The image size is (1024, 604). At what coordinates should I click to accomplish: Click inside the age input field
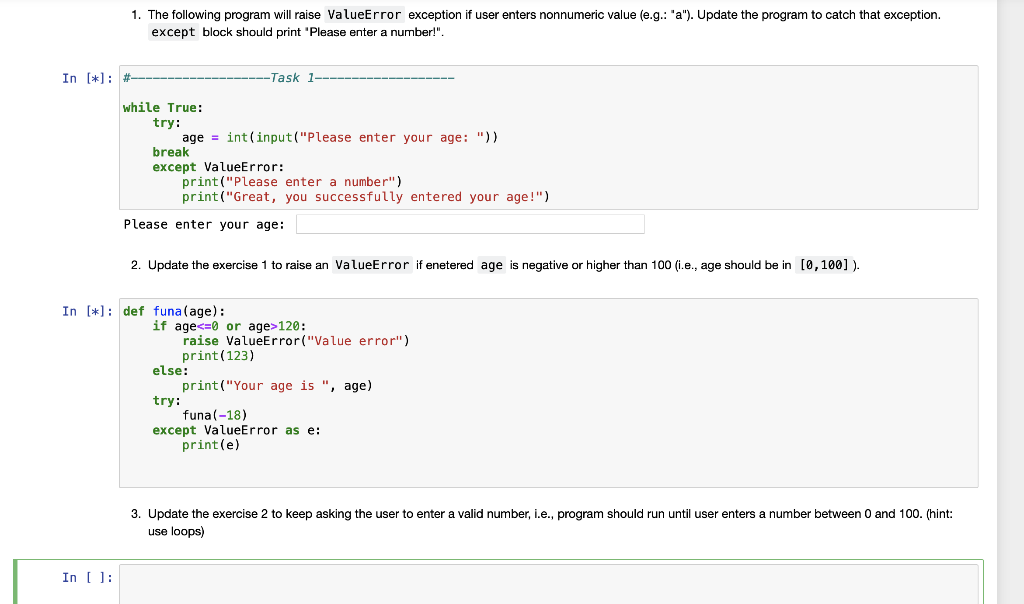(x=470, y=223)
